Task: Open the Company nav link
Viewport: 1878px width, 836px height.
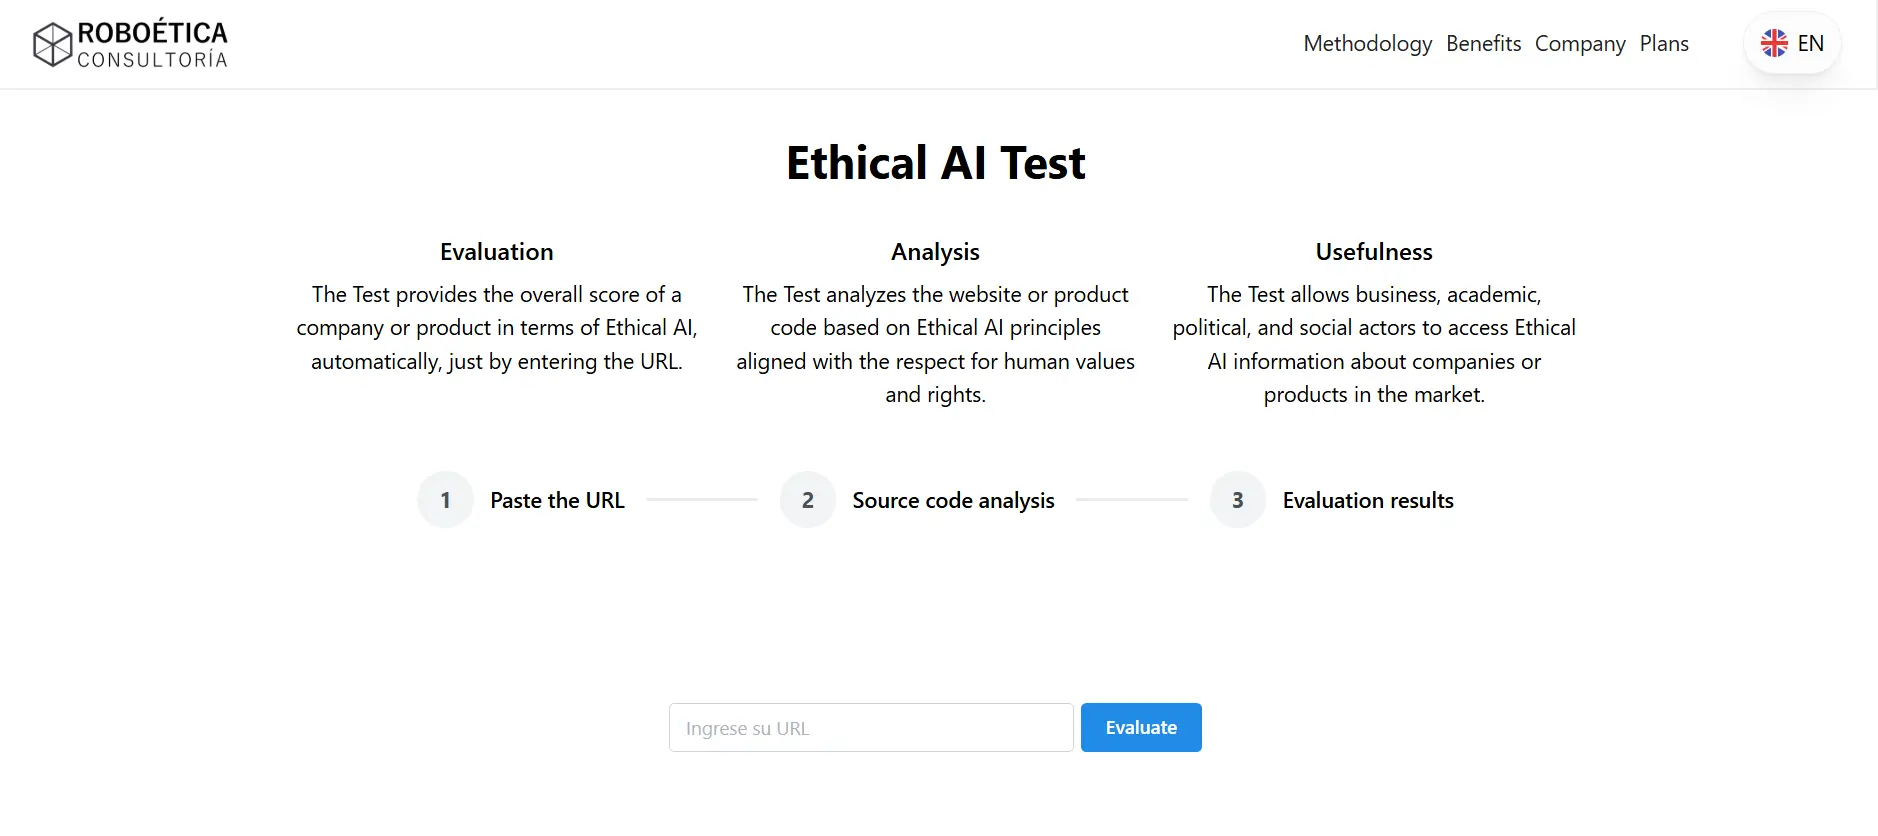Action: tap(1580, 44)
